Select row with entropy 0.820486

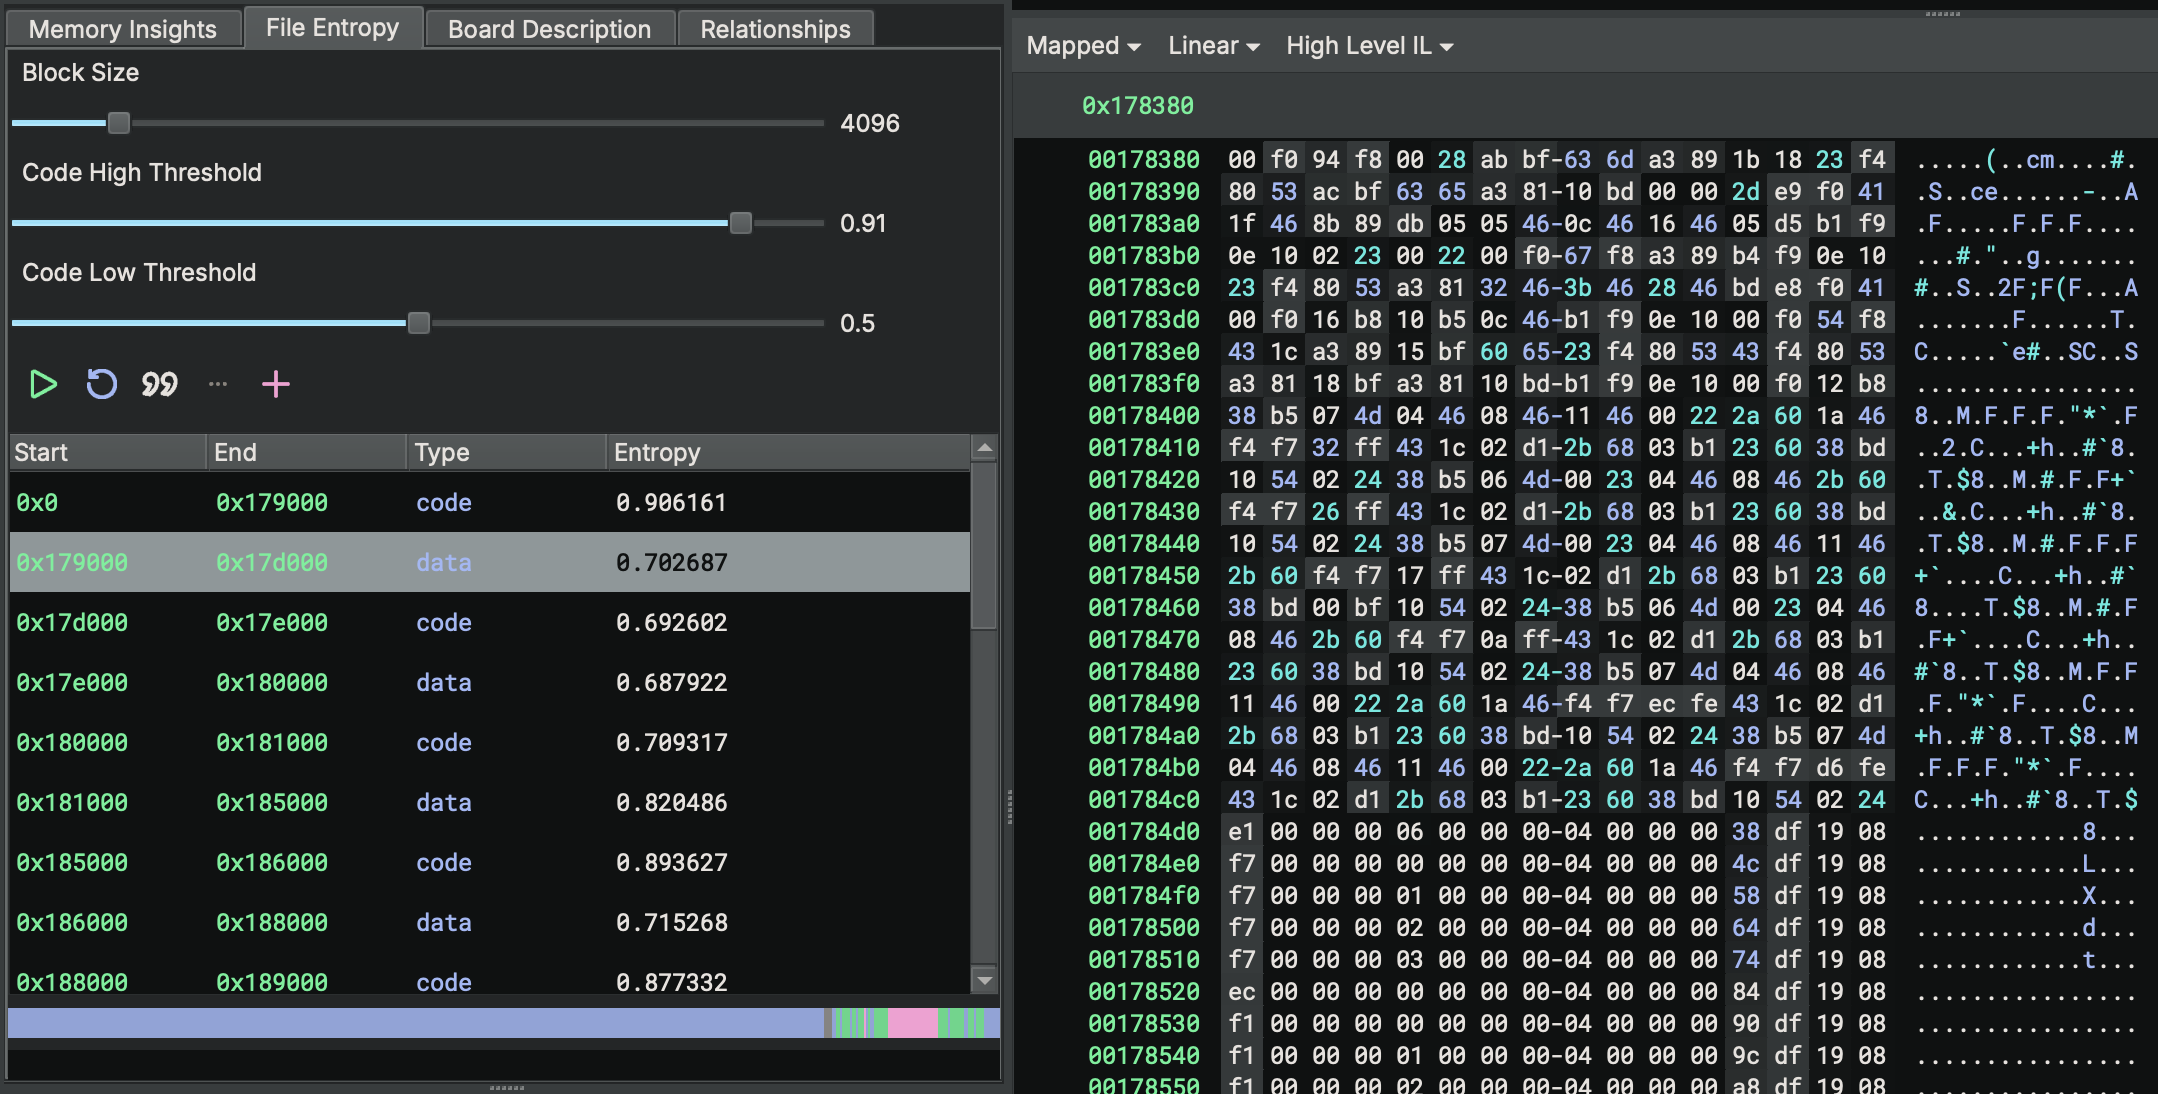tap(490, 802)
